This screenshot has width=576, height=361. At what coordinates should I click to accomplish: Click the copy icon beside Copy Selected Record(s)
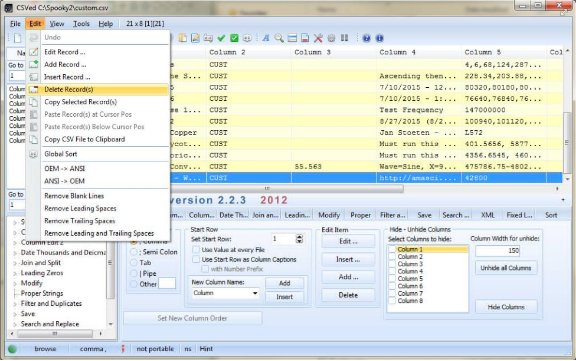pos(33,102)
